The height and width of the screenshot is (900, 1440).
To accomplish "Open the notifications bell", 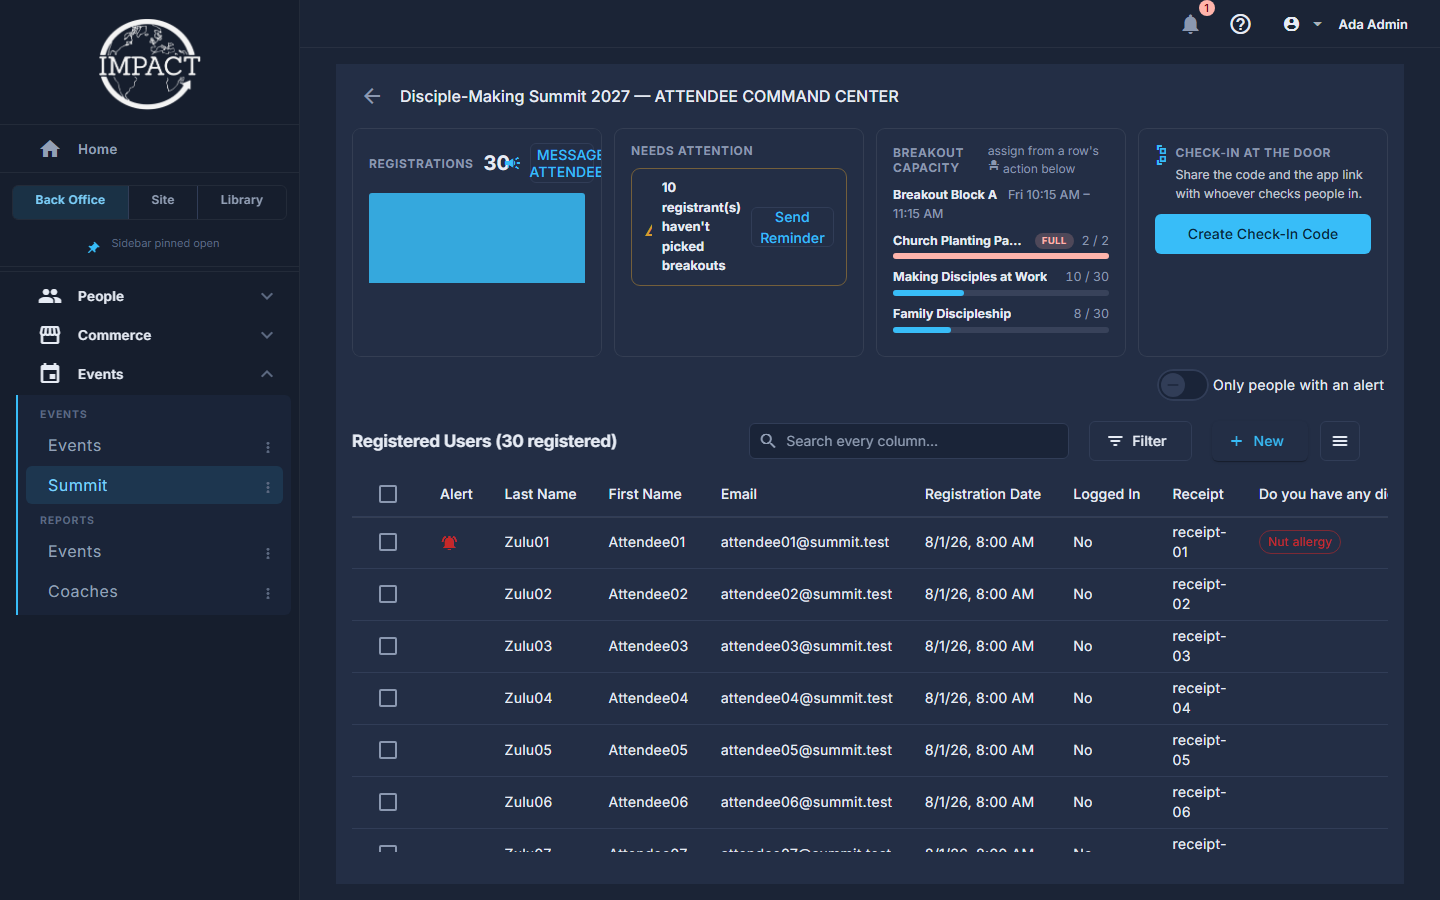I will point(1190,24).
